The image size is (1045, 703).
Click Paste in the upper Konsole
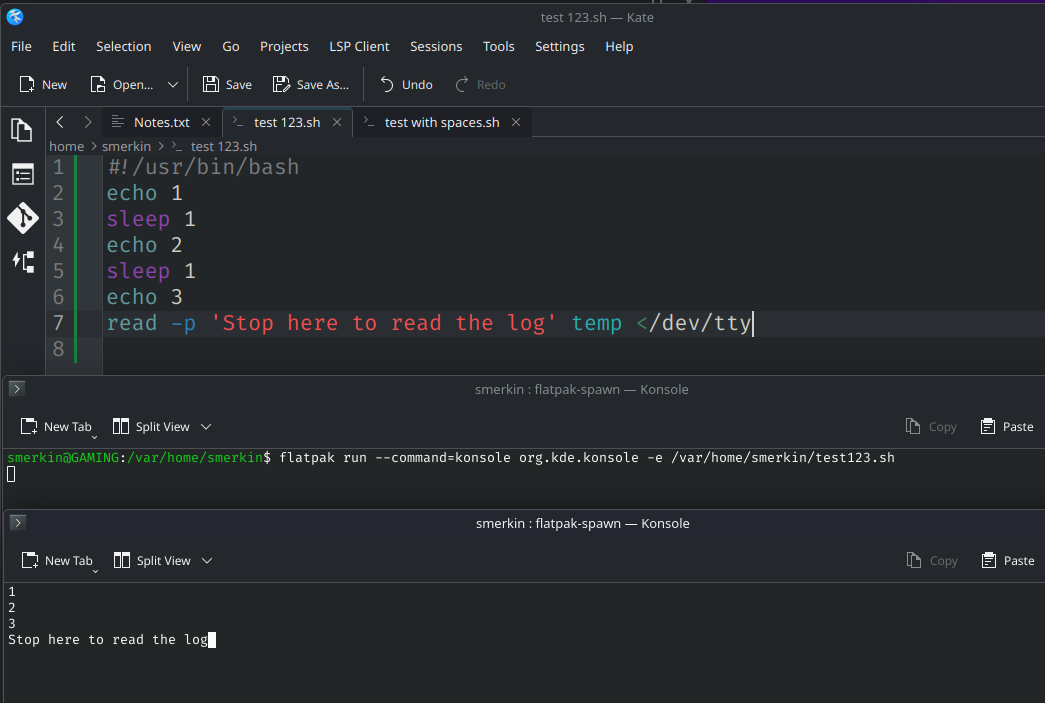1007,427
